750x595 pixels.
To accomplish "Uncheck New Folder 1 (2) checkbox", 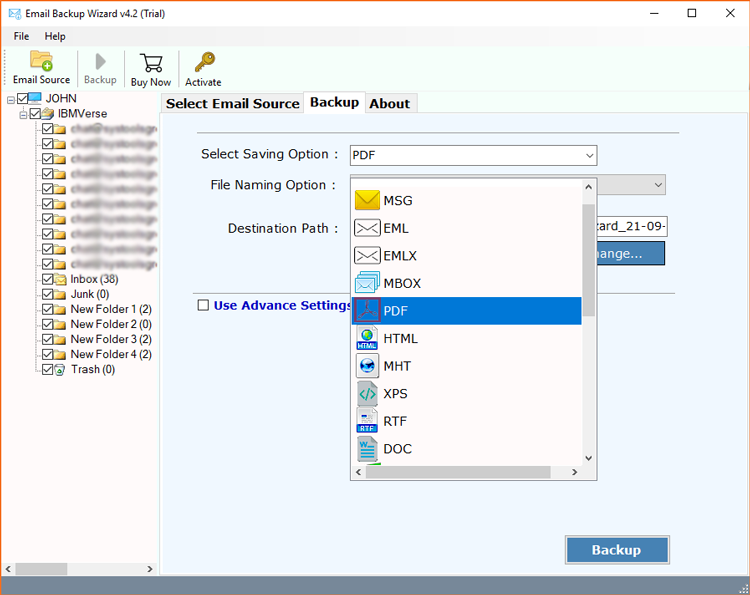I will point(47,309).
